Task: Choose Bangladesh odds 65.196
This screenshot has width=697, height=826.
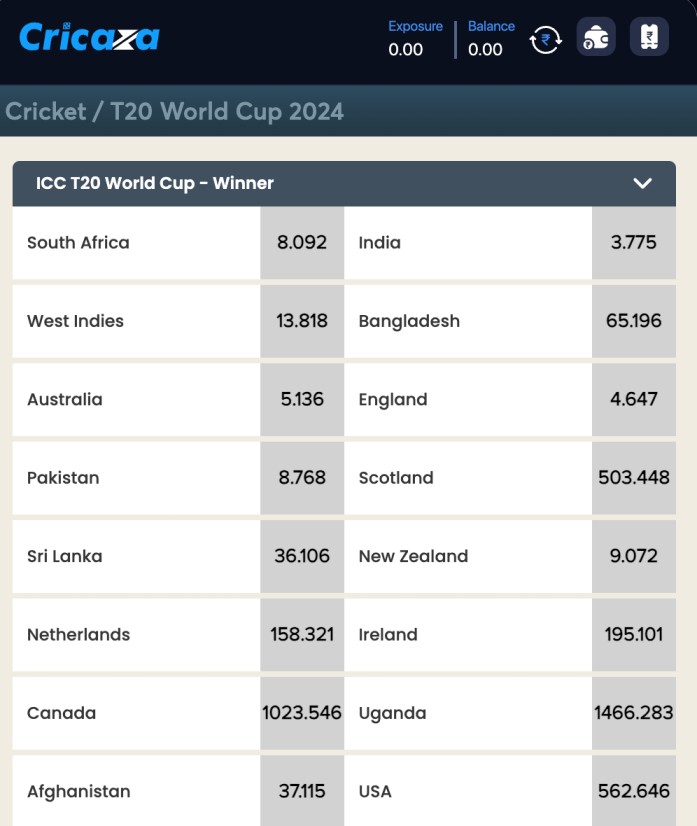Action: [634, 321]
